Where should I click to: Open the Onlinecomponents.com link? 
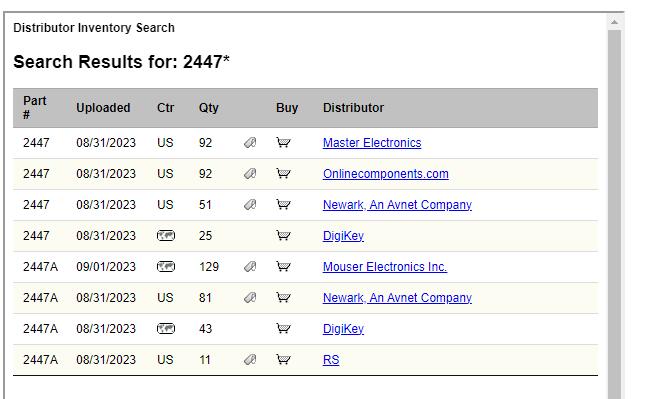coord(386,174)
